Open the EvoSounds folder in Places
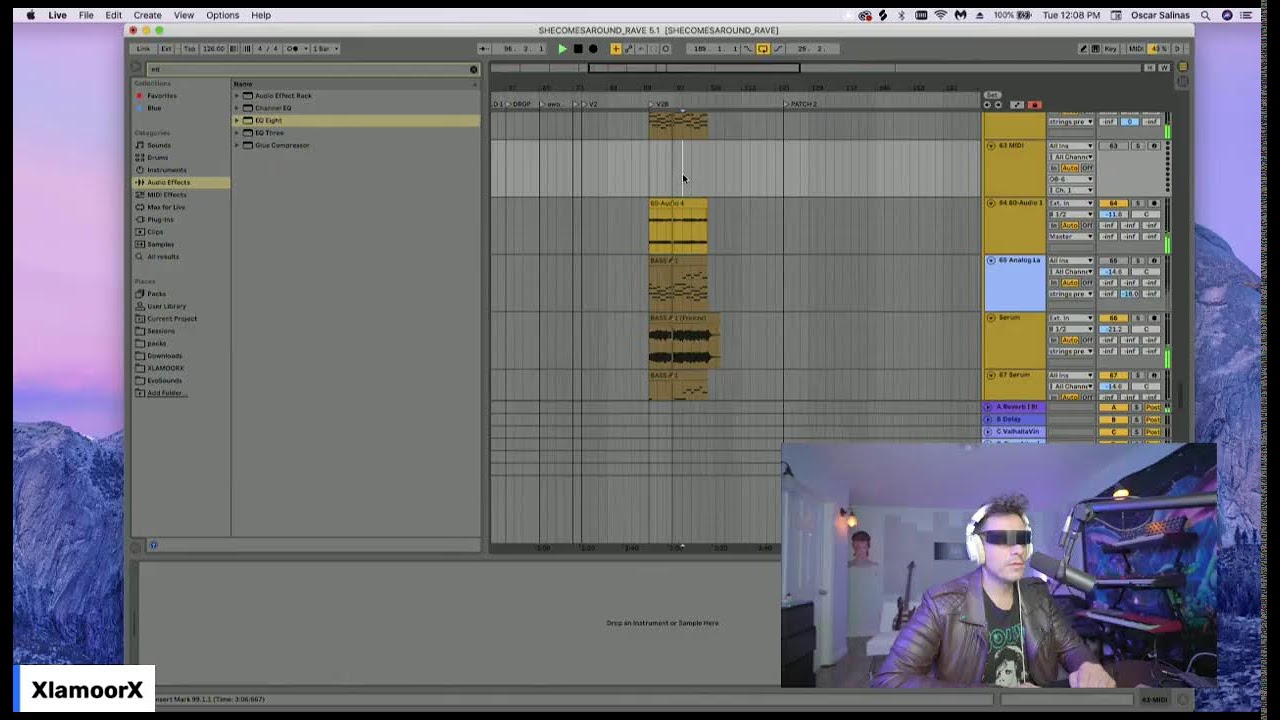The height and width of the screenshot is (720, 1280). (x=164, y=381)
